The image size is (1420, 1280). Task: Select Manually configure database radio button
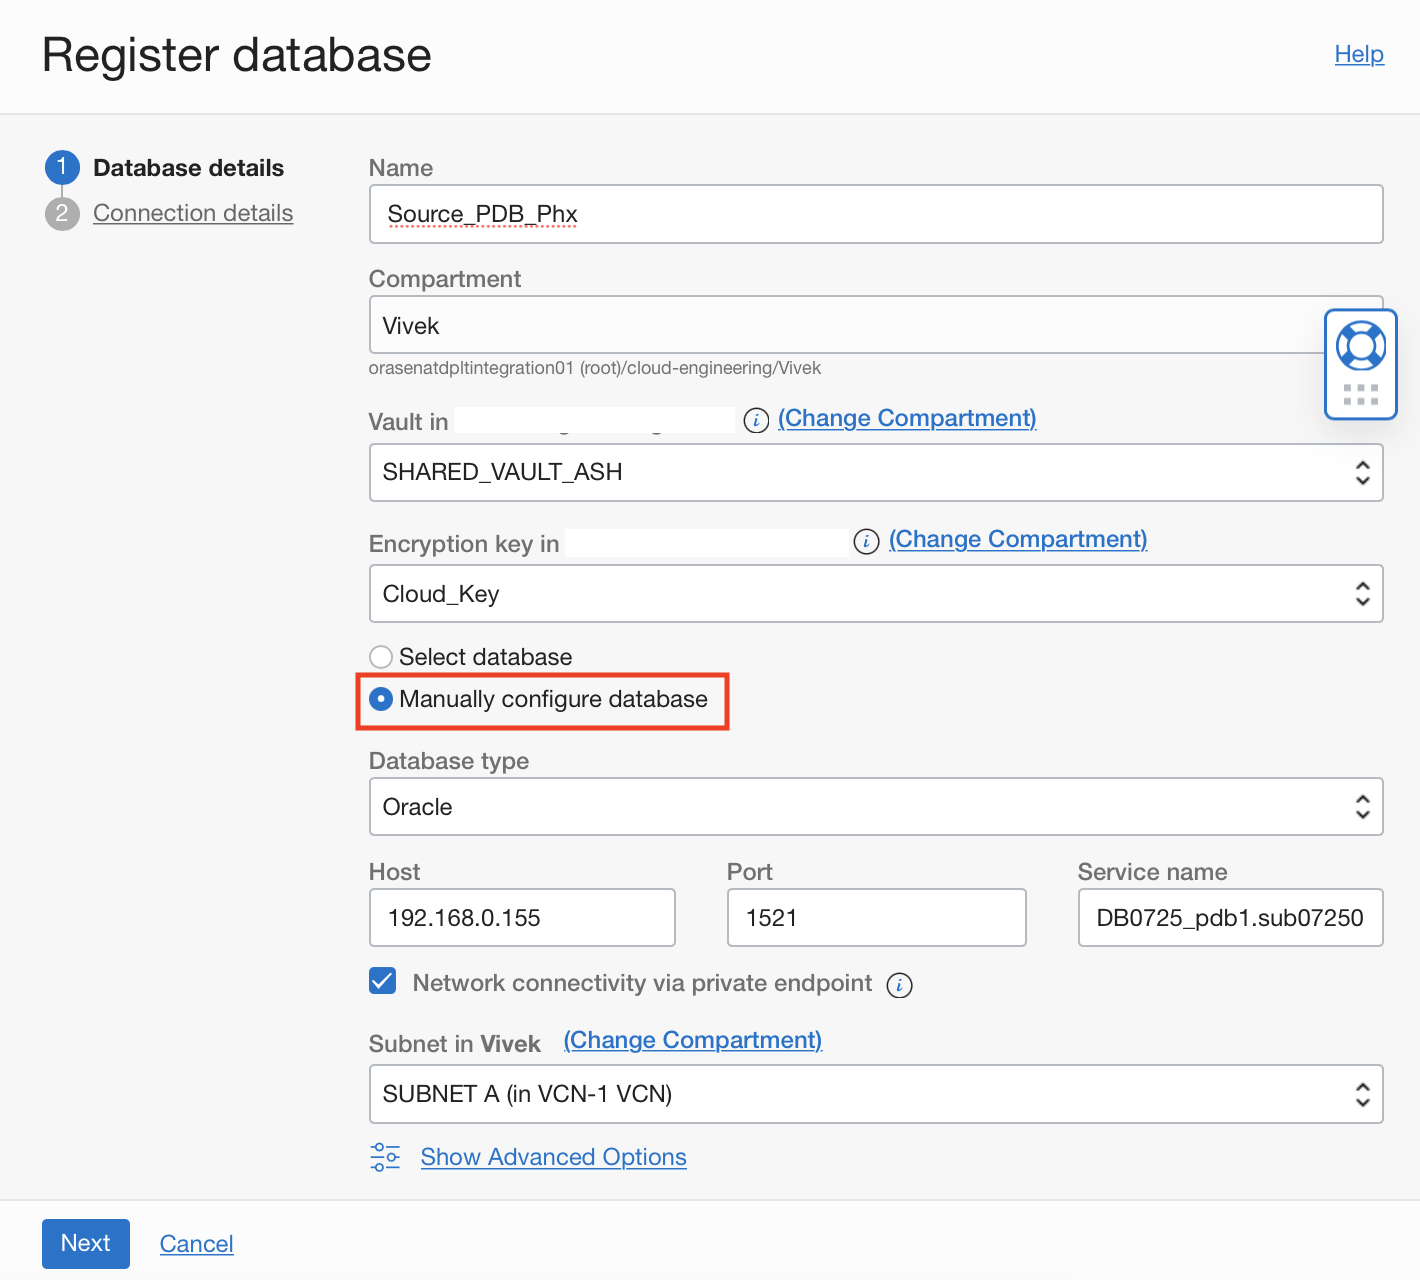381,699
